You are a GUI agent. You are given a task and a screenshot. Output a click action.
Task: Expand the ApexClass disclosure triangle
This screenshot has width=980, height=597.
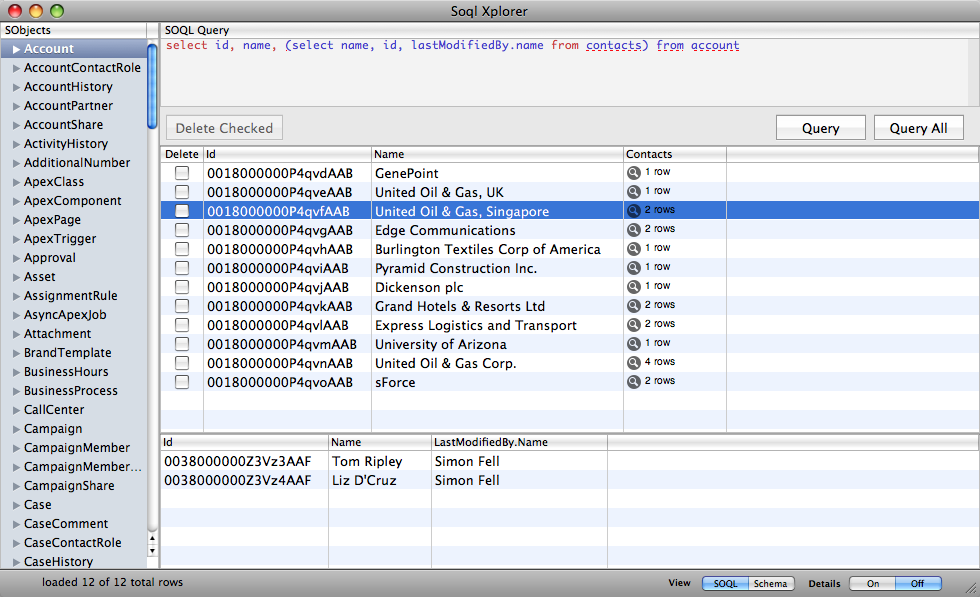point(17,182)
